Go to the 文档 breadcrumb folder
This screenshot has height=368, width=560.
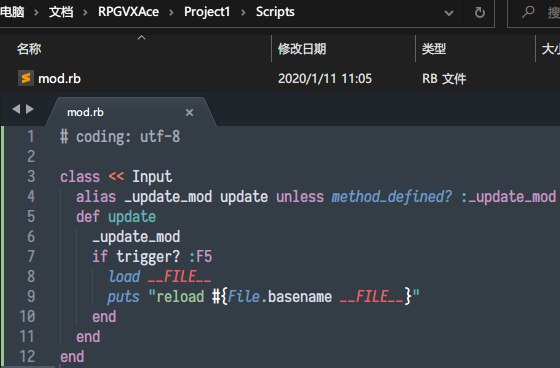click(61, 12)
